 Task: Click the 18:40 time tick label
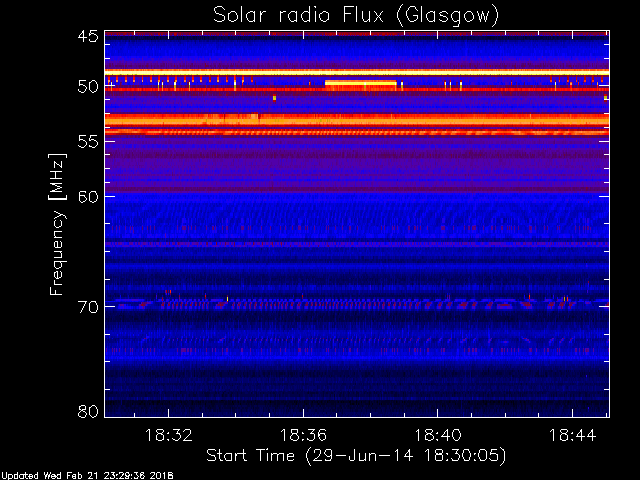tap(438, 435)
